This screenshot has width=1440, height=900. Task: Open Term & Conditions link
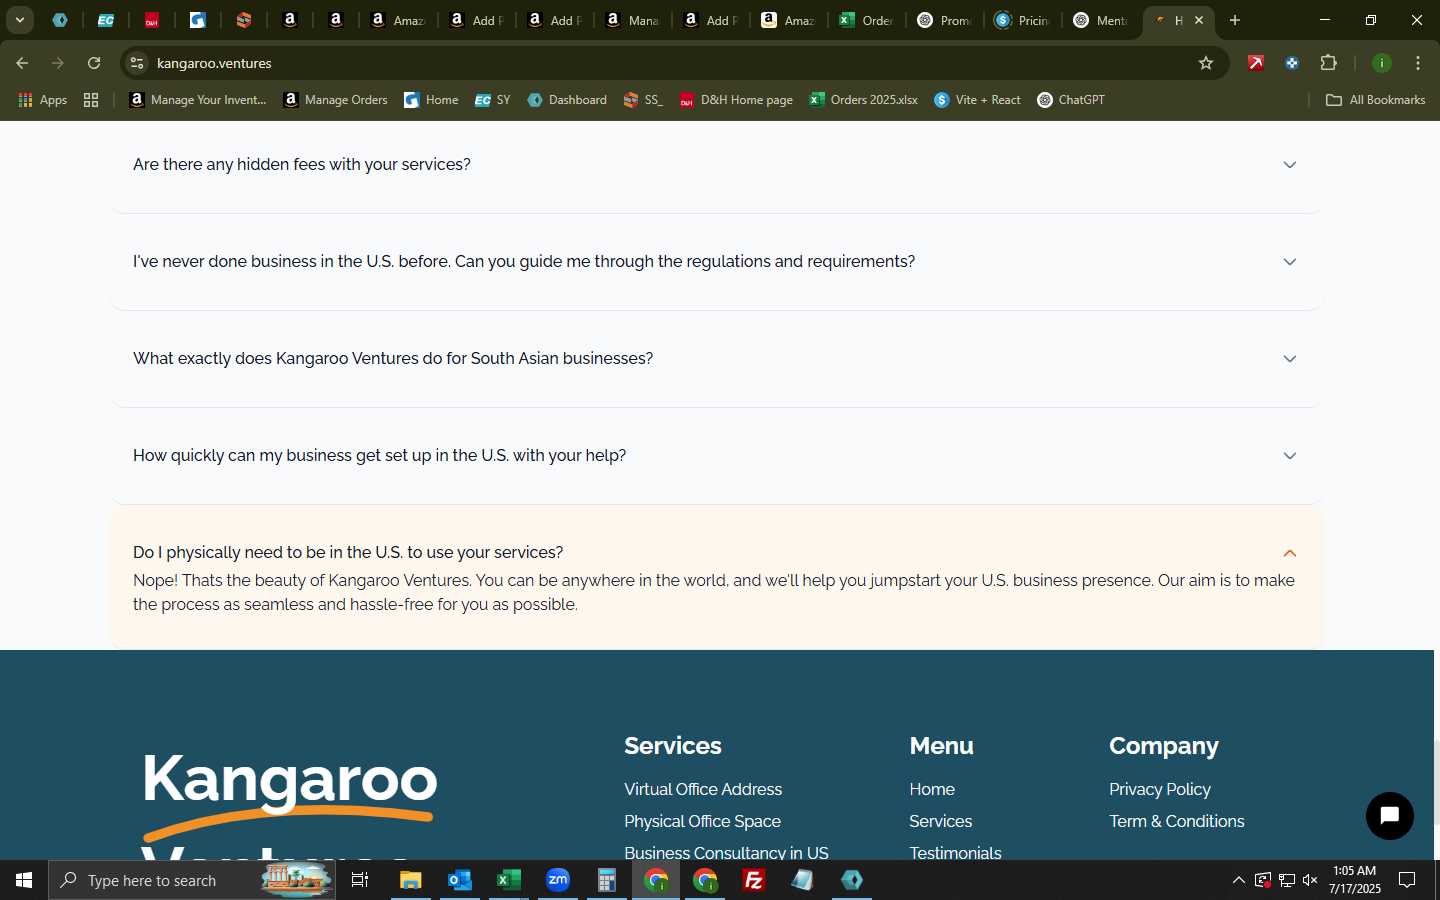pos(1177,821)
